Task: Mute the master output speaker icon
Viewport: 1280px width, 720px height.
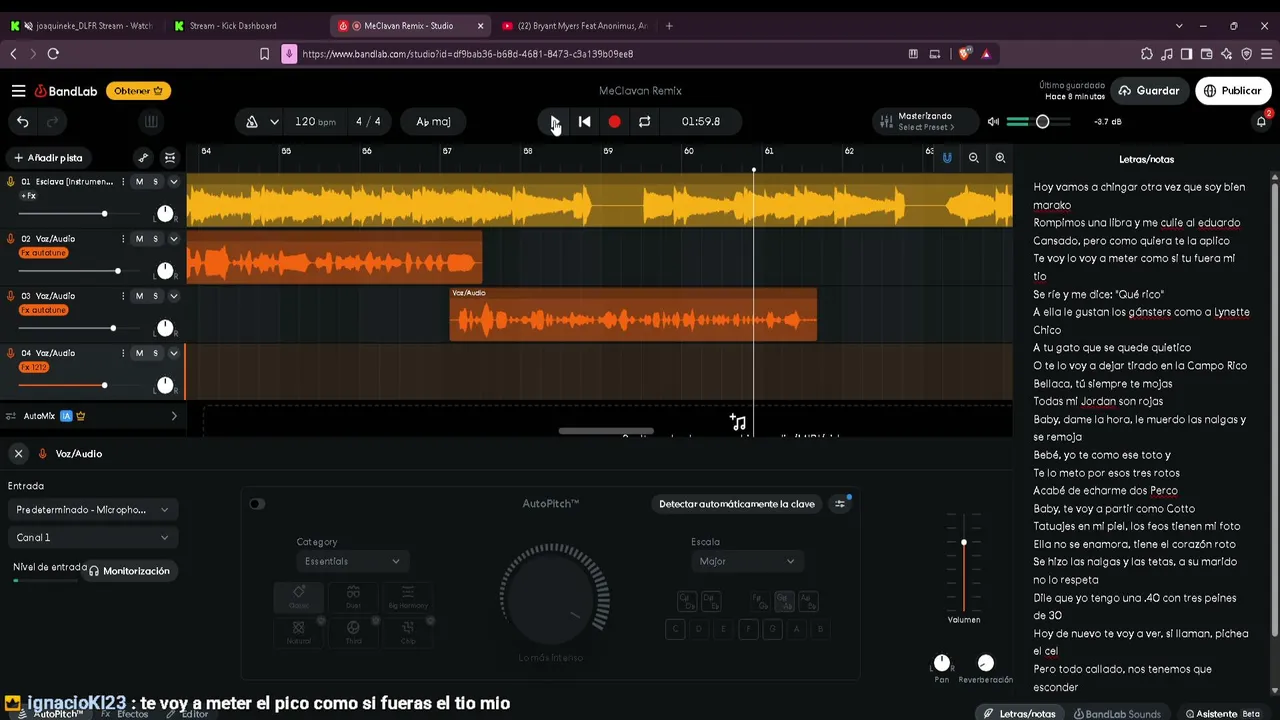Action: (993, 122)
